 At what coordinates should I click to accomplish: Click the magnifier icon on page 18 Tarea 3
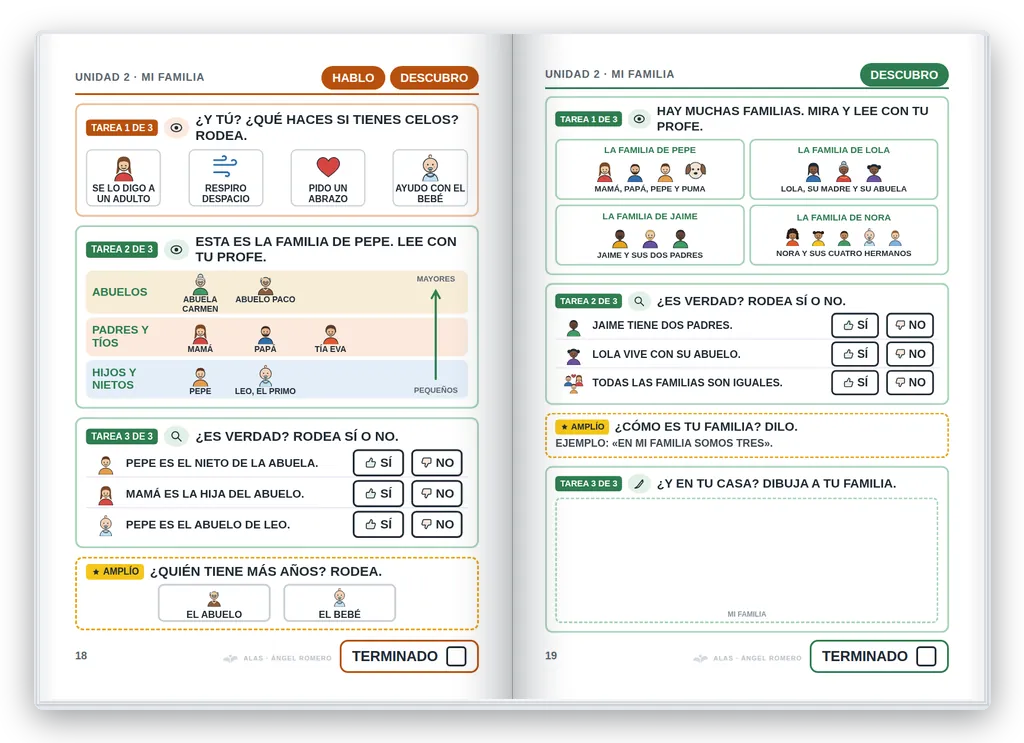click(x=176, y=436)
